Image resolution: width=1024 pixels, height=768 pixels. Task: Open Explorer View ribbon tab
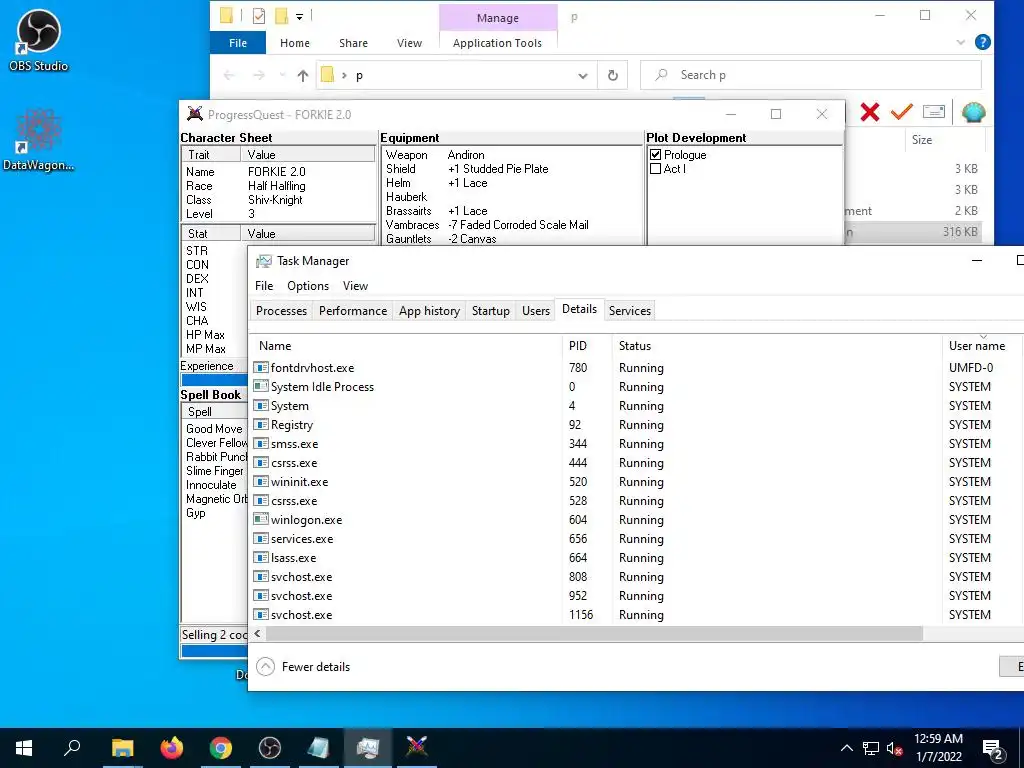(x=409, y=43)
